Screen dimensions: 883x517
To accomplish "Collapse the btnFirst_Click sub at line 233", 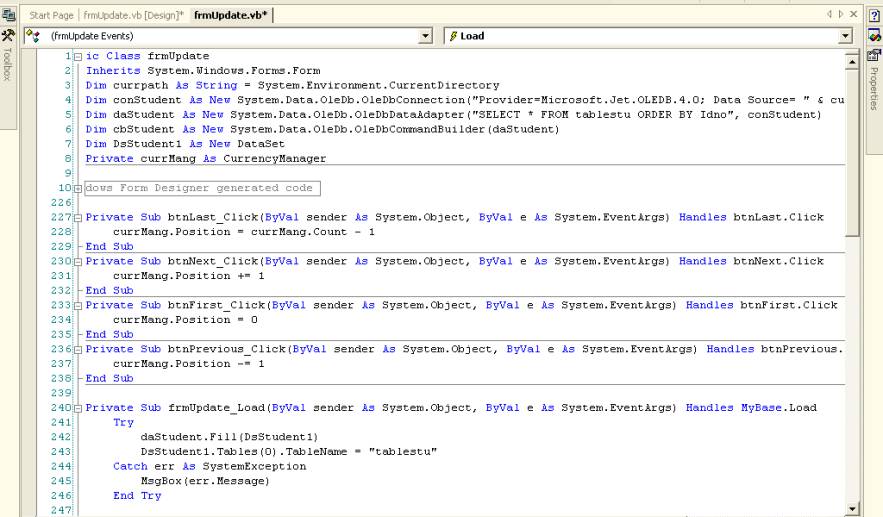I will tap(78, 305).
